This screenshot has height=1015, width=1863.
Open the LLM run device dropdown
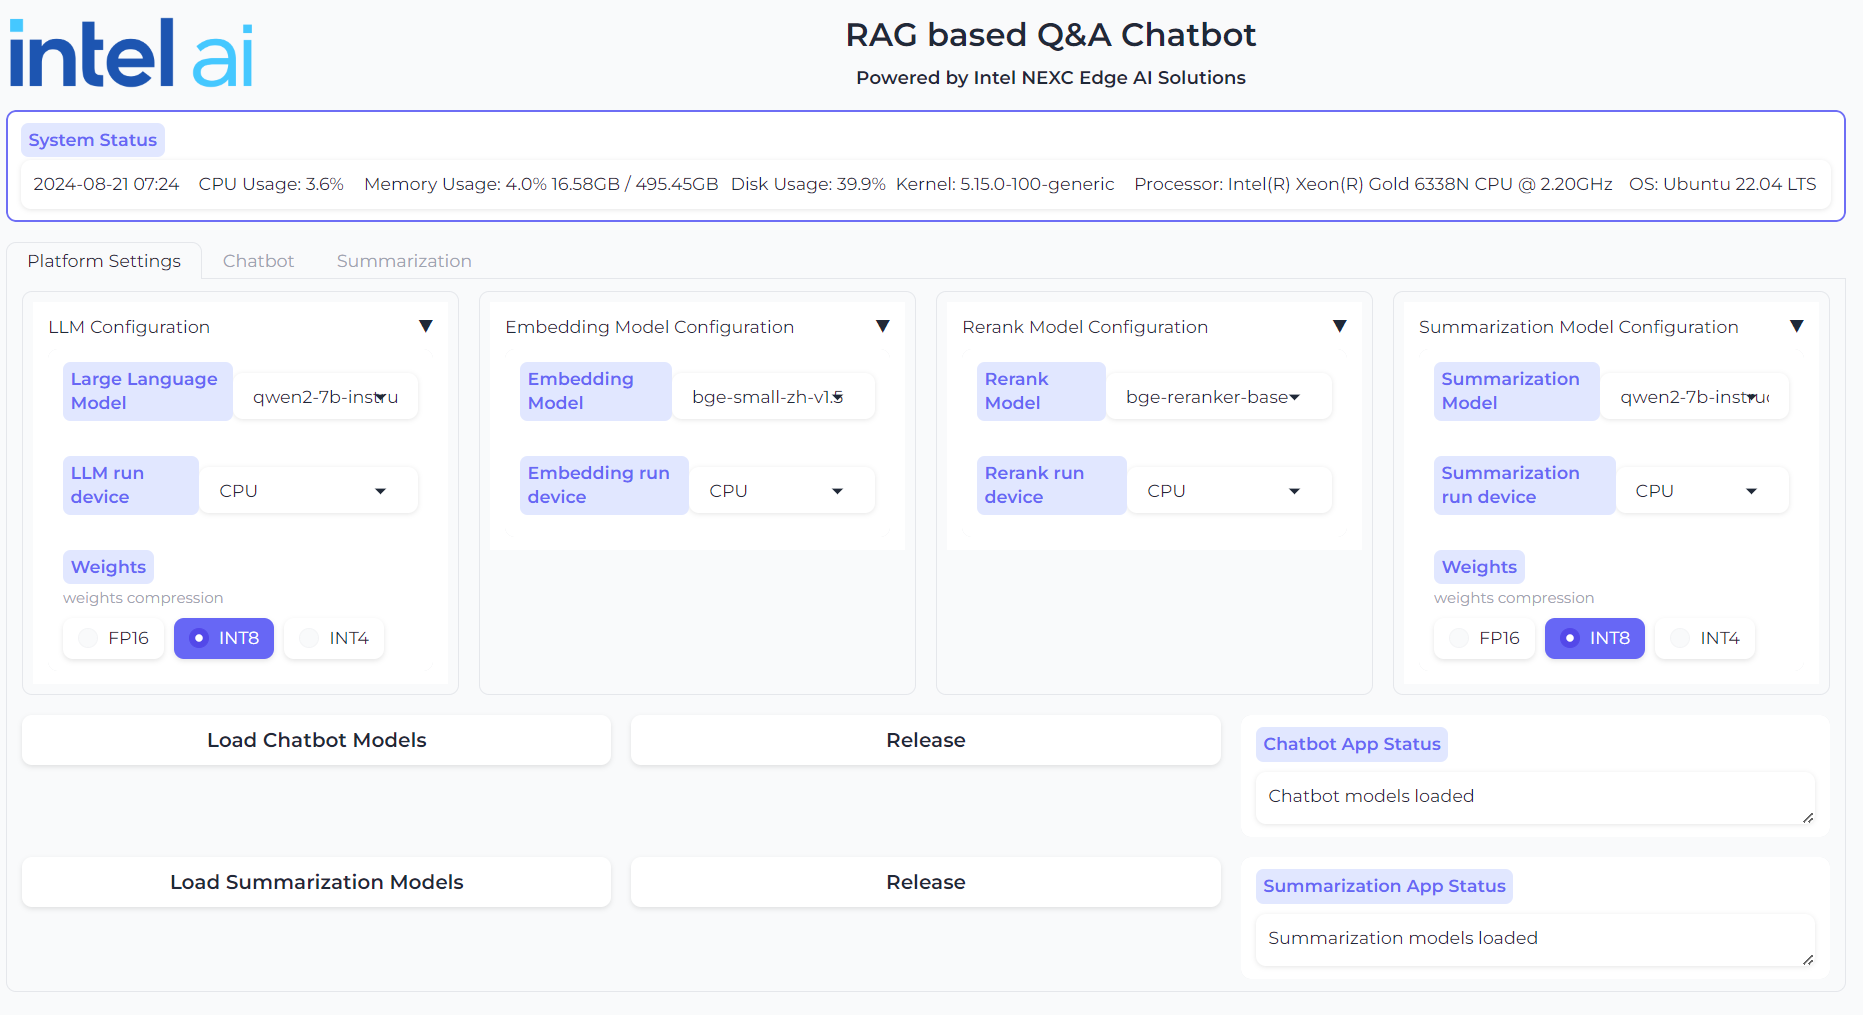coord(308,491)
